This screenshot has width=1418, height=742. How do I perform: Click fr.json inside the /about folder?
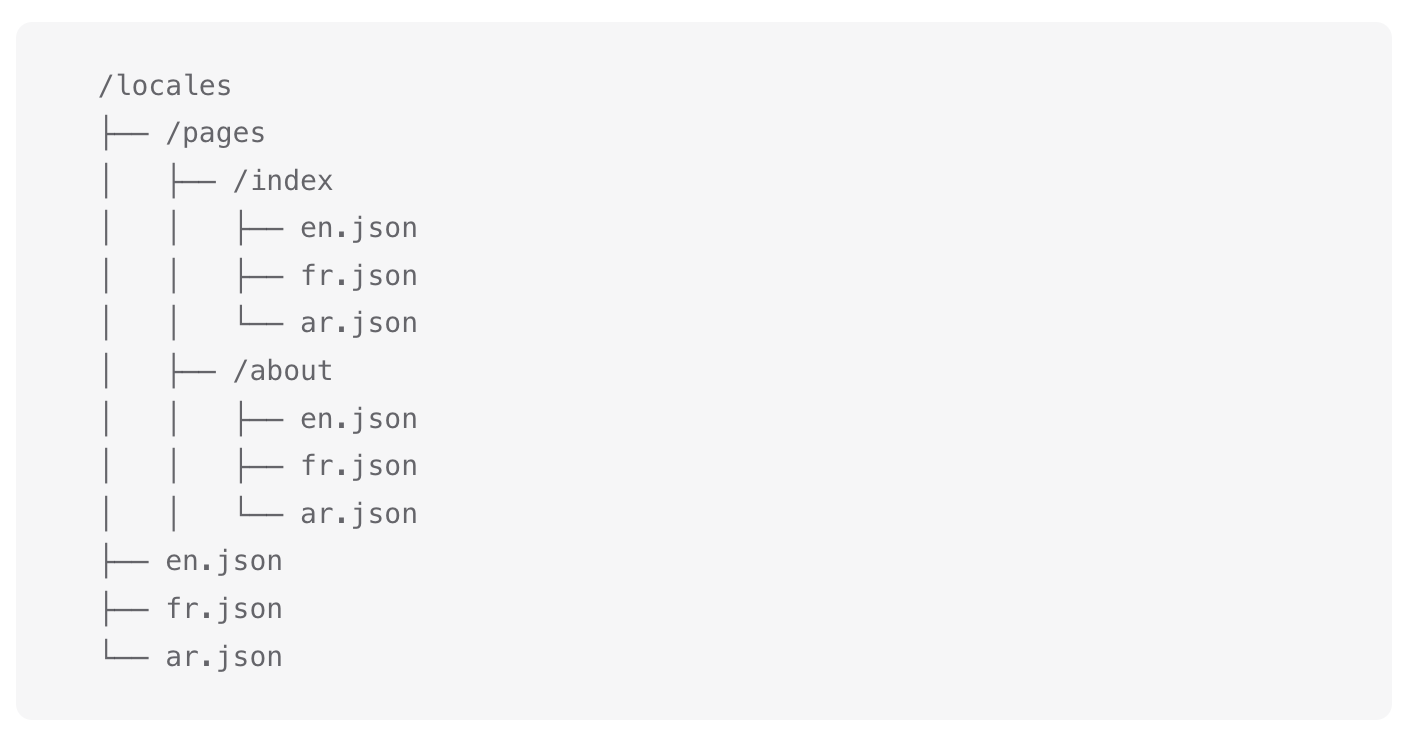pos(358,466)
